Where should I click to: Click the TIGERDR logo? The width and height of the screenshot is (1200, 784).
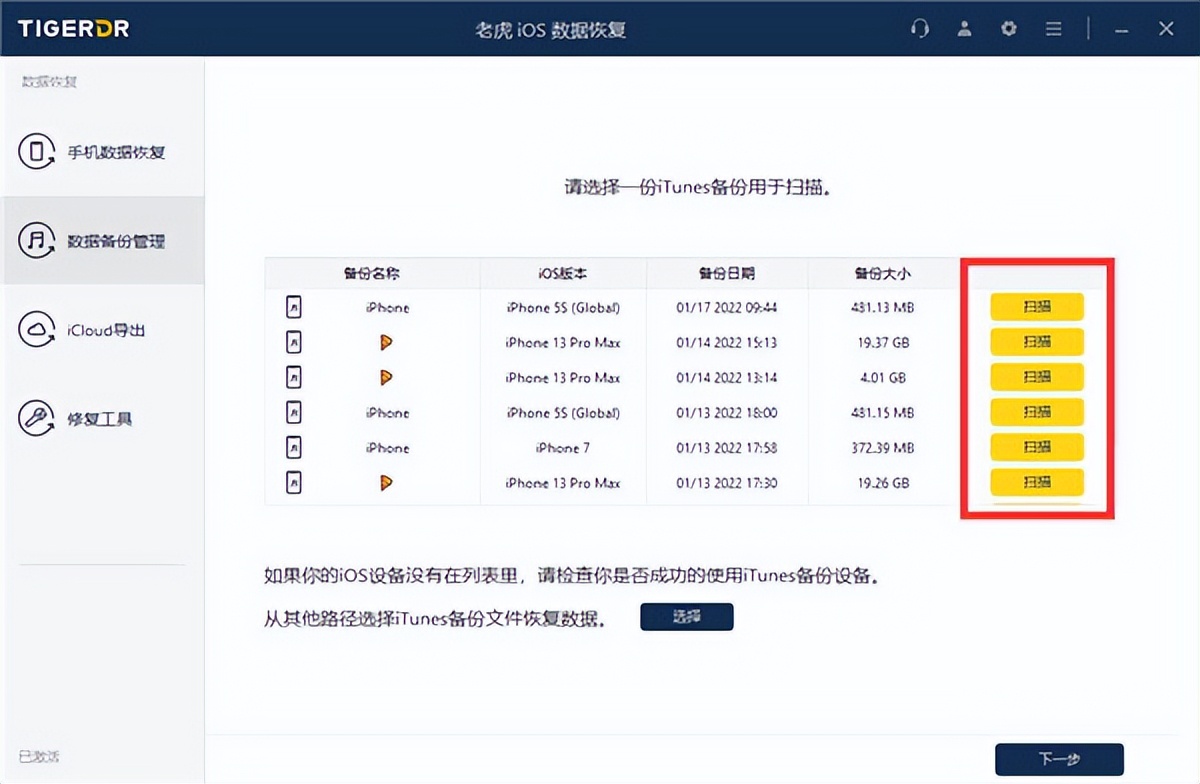click(x=72, y=28)
